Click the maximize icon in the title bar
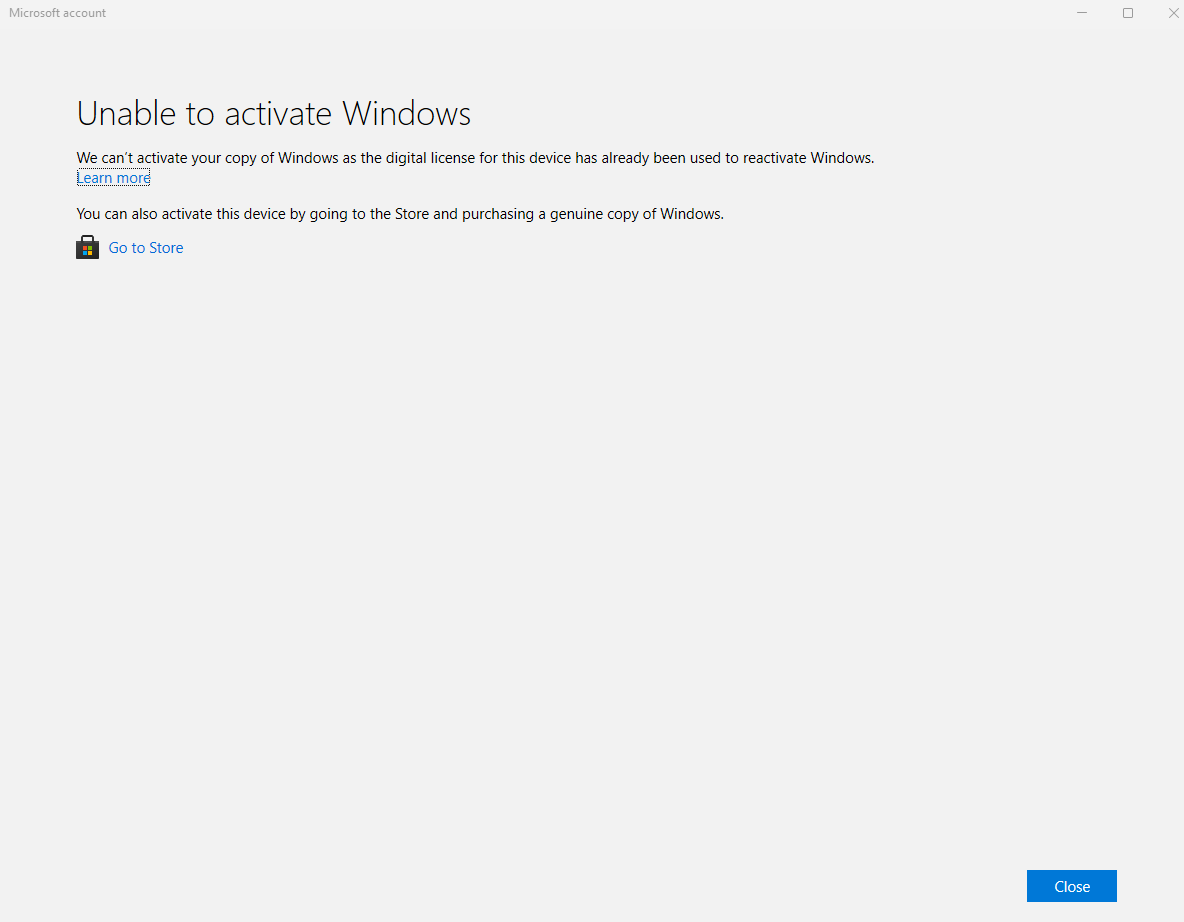This screenshot has width=1184, height=922. click(1128, 13)
